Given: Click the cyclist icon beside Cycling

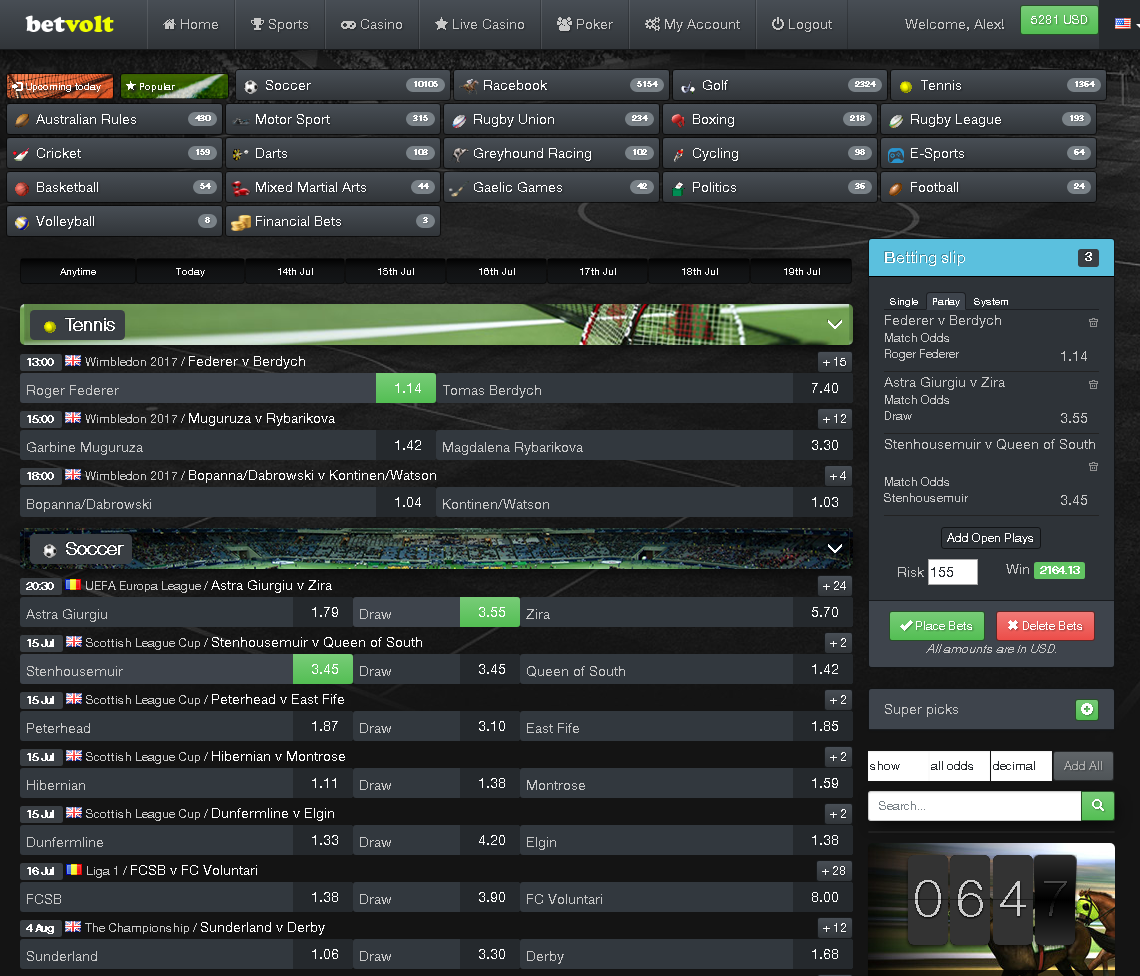Looking at the screenshot, I should coord(678,154).
